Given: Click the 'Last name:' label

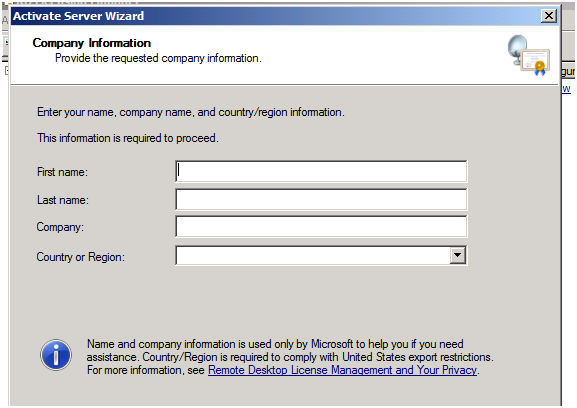Looking at the screenshot, I should [x=63, y=200].
